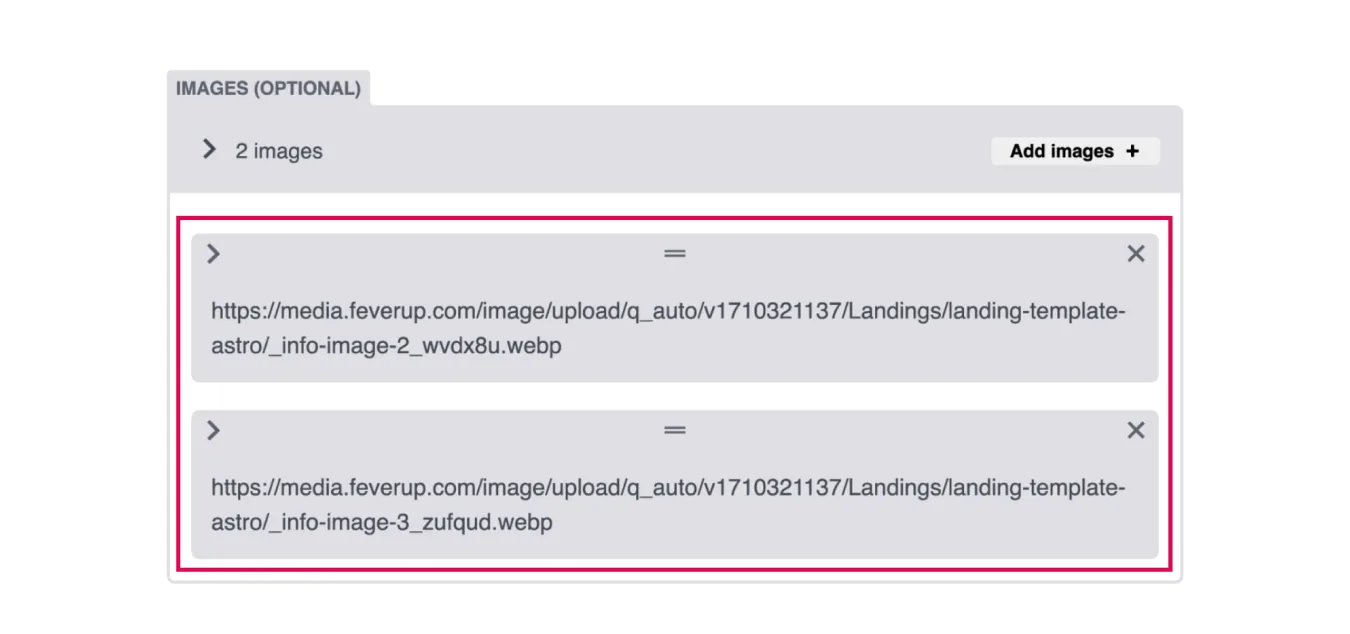Click the Add images button
This screenshot has height=634, width=1350.
[1075, 151]
